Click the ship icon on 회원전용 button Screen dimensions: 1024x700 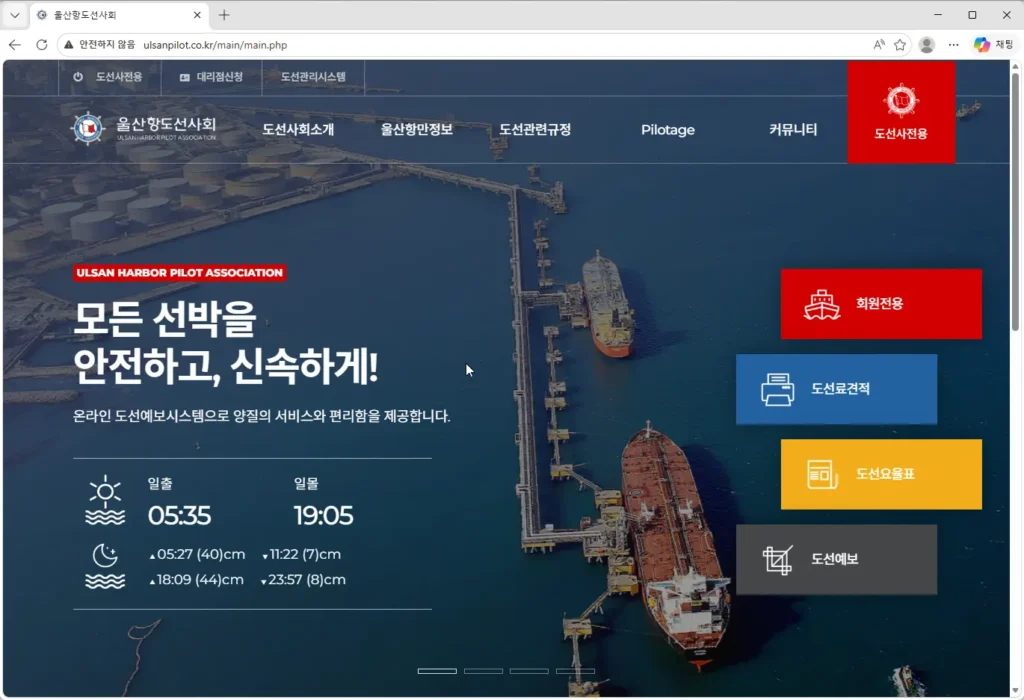(822, 304)
